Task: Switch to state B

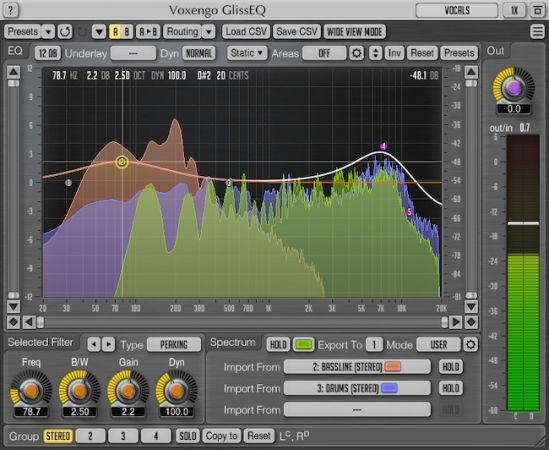Action: (x=127, y=32)
